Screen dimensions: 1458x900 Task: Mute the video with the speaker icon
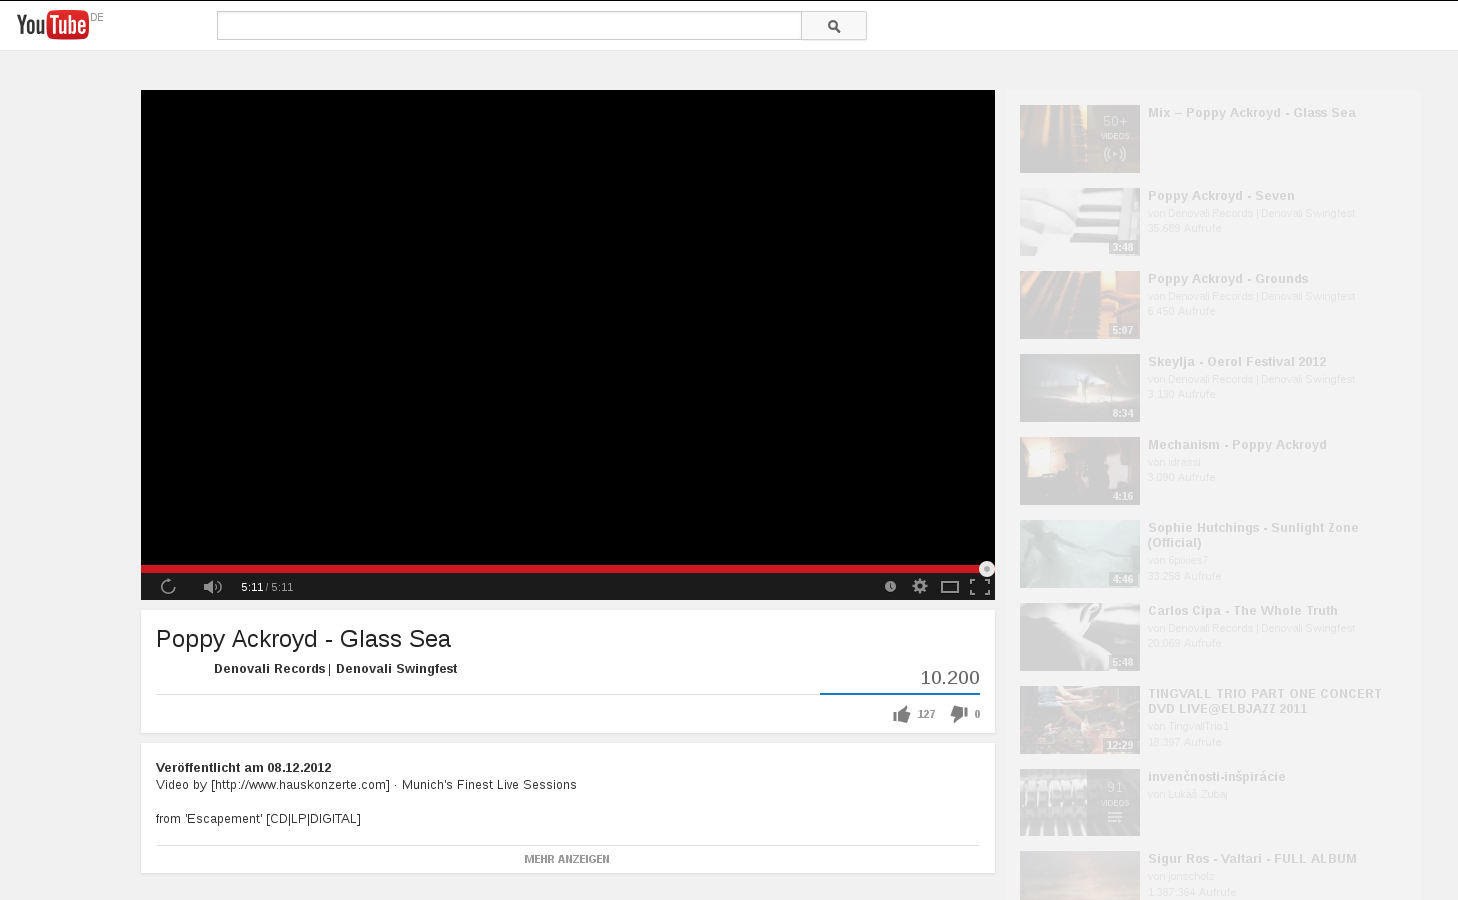[212, 587]
